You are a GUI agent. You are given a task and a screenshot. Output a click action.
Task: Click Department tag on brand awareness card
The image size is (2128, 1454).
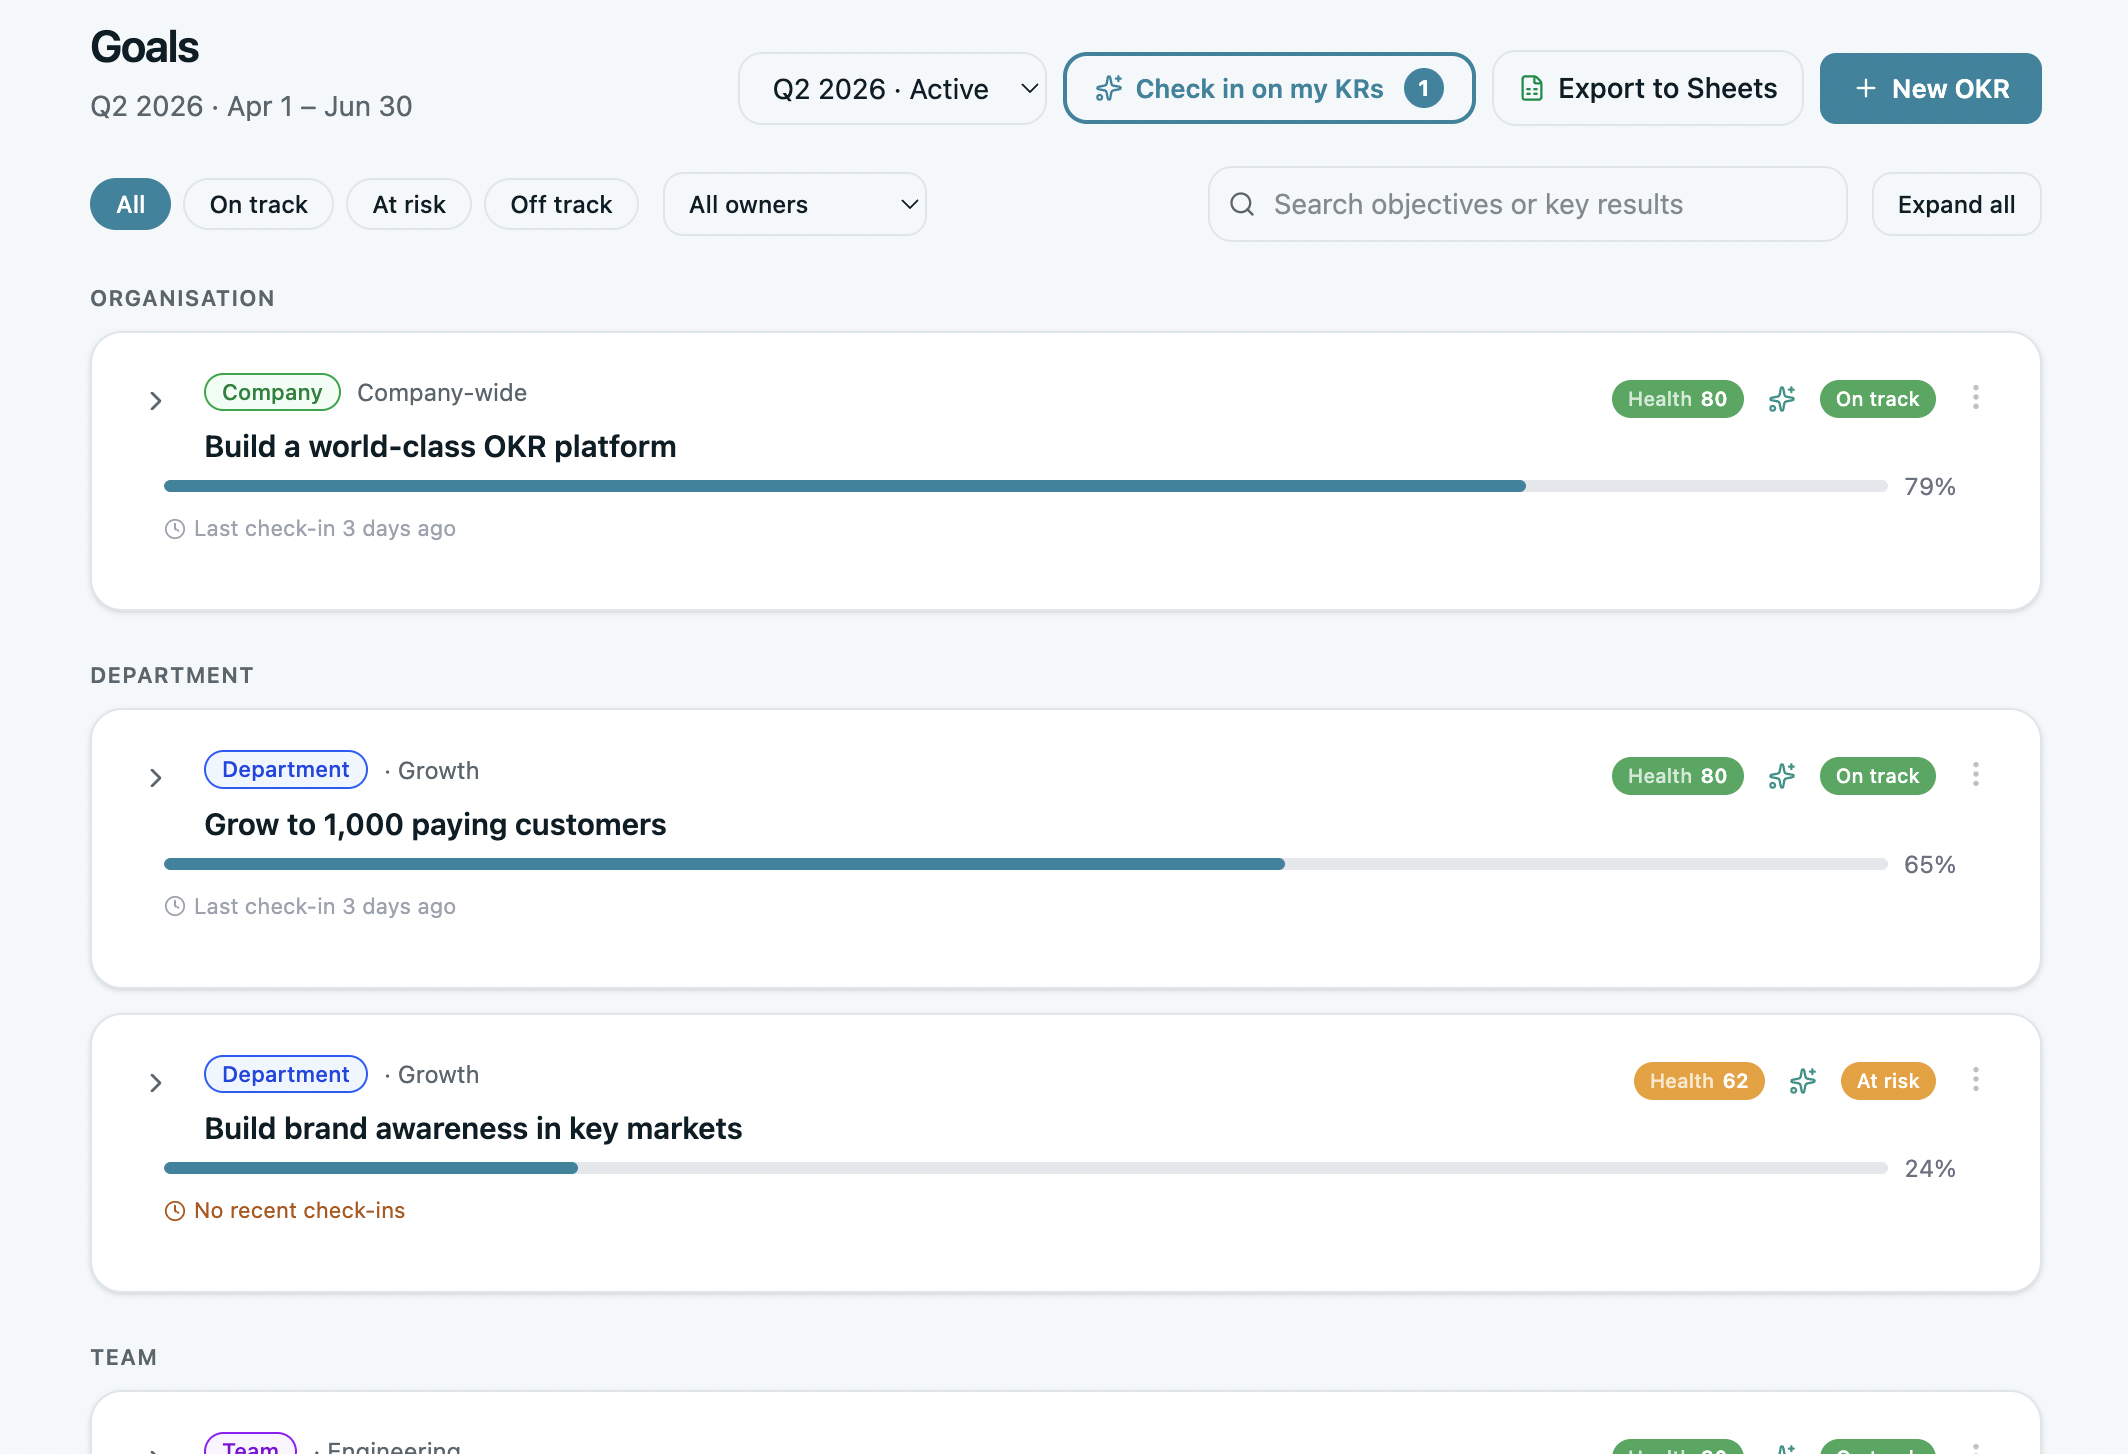coord(285,1074)
